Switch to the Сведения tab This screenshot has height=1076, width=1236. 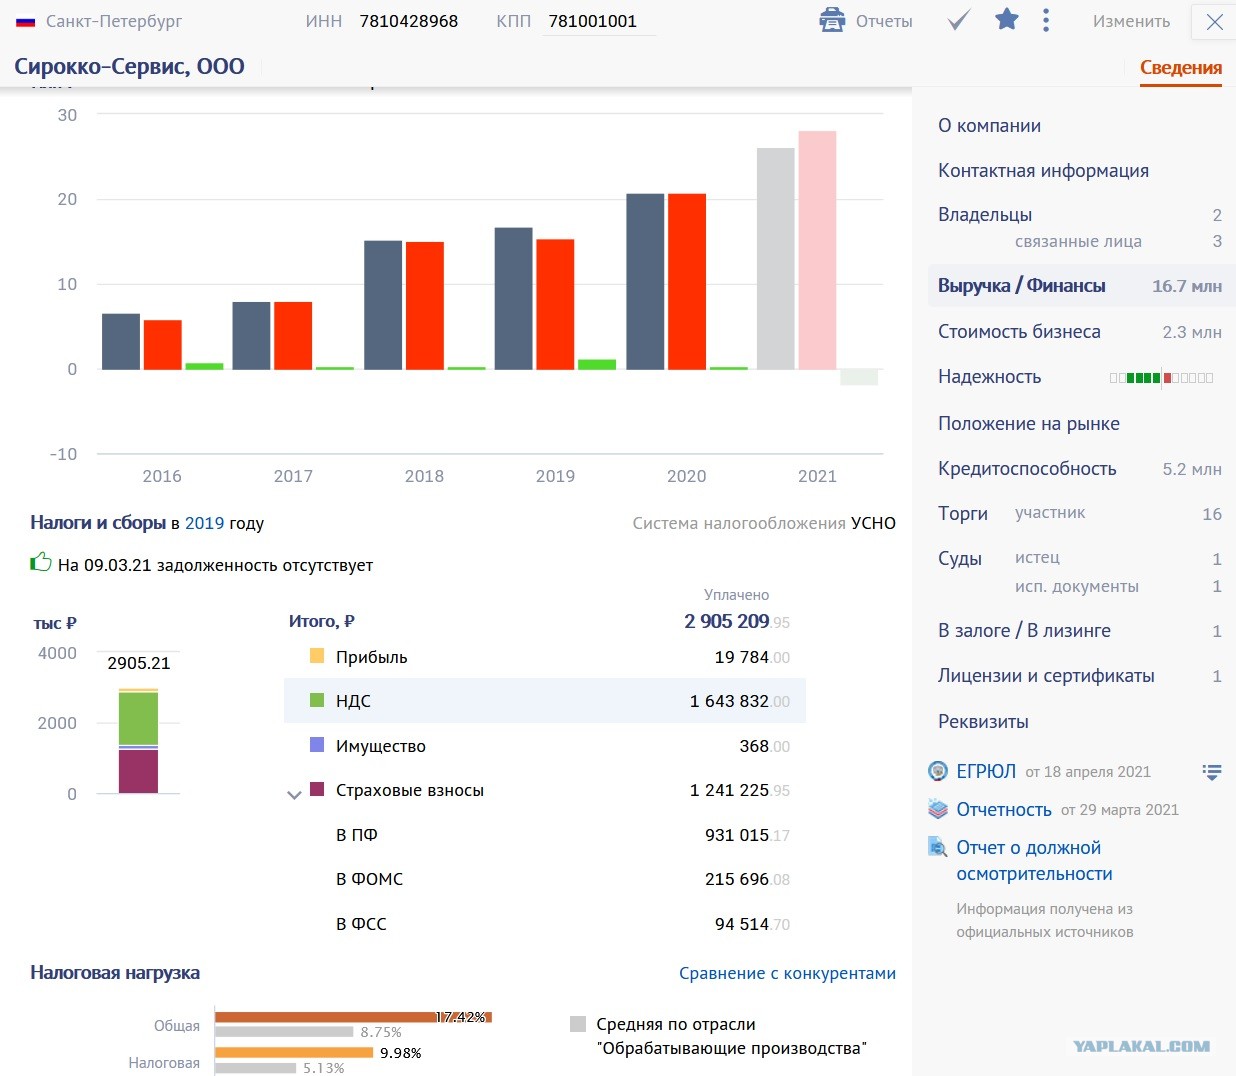coord(1181,68)
